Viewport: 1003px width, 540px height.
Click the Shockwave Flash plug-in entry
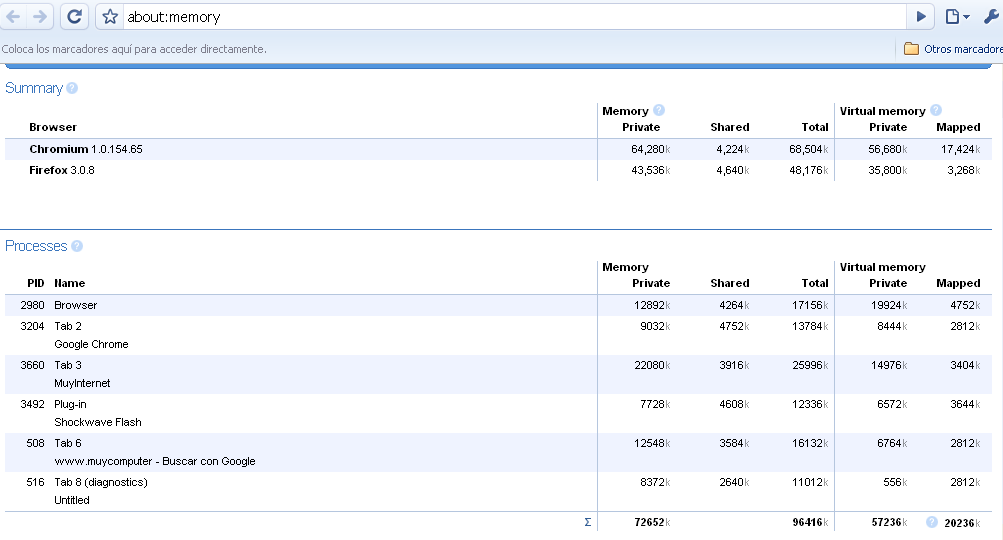click(97, 422)
